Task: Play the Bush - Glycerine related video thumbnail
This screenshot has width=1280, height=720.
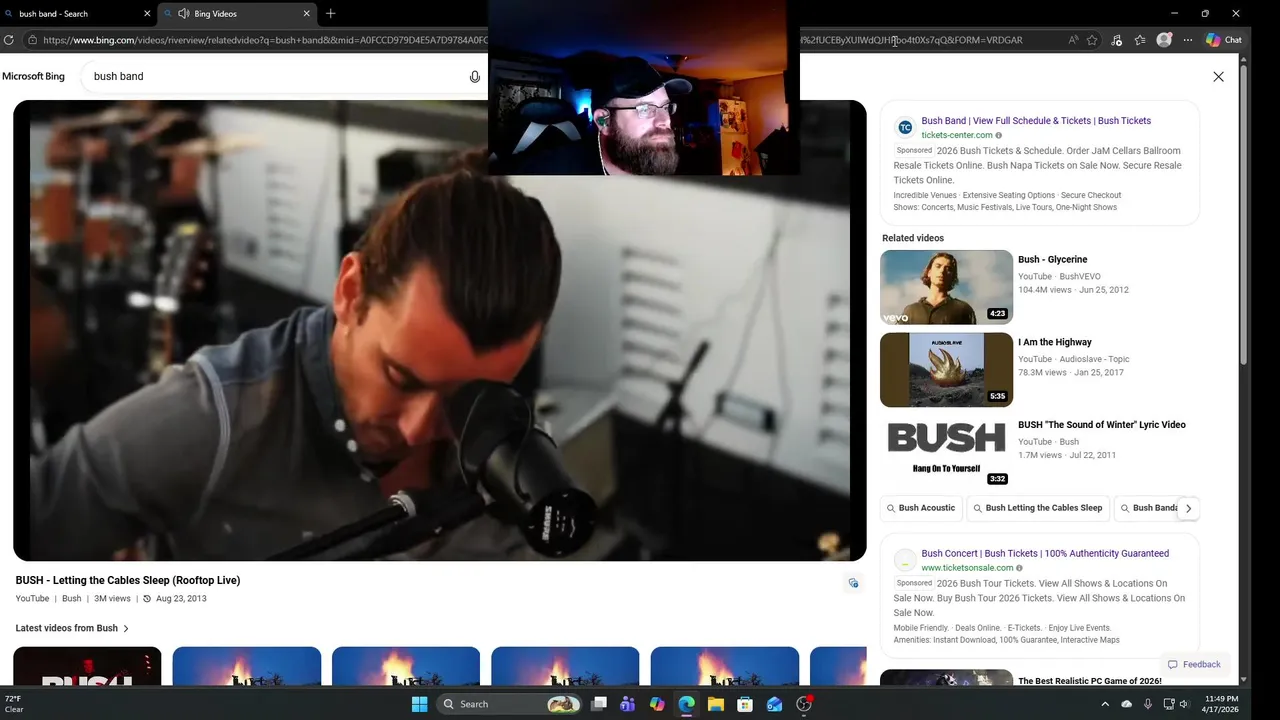Action: [x=946, y=287]
